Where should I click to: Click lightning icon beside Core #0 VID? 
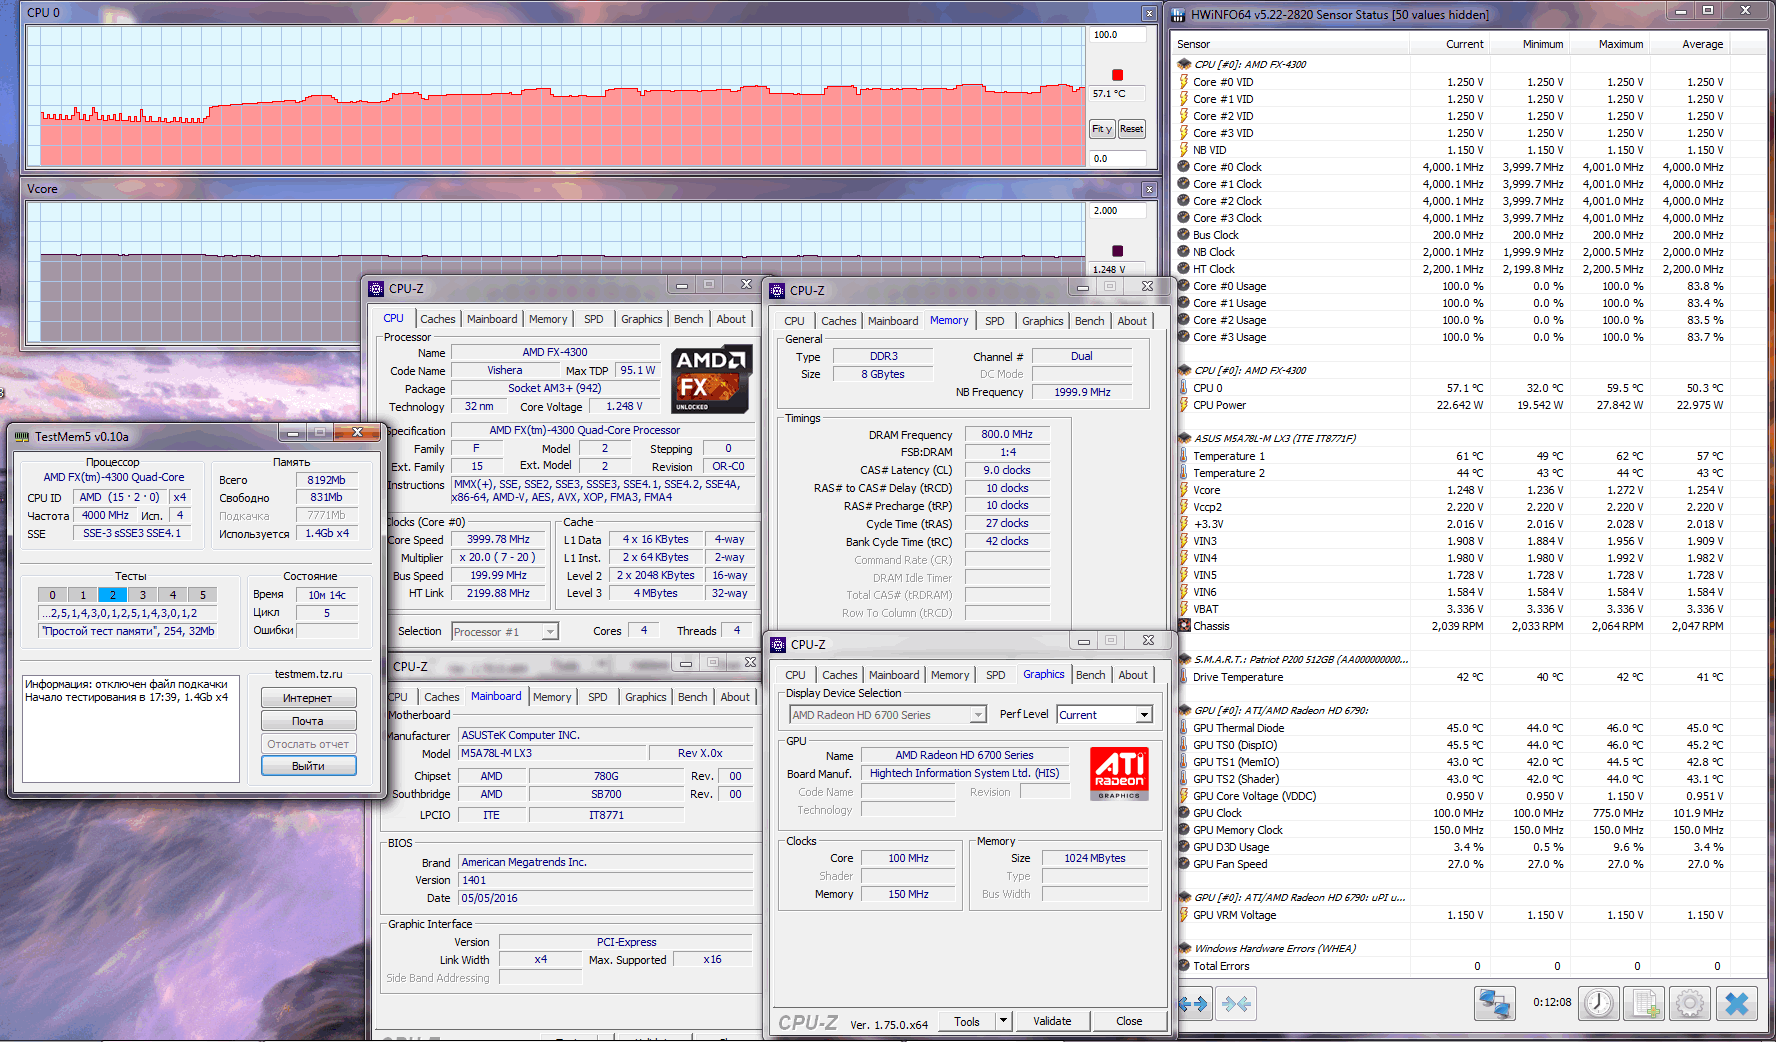(1184, 82)
